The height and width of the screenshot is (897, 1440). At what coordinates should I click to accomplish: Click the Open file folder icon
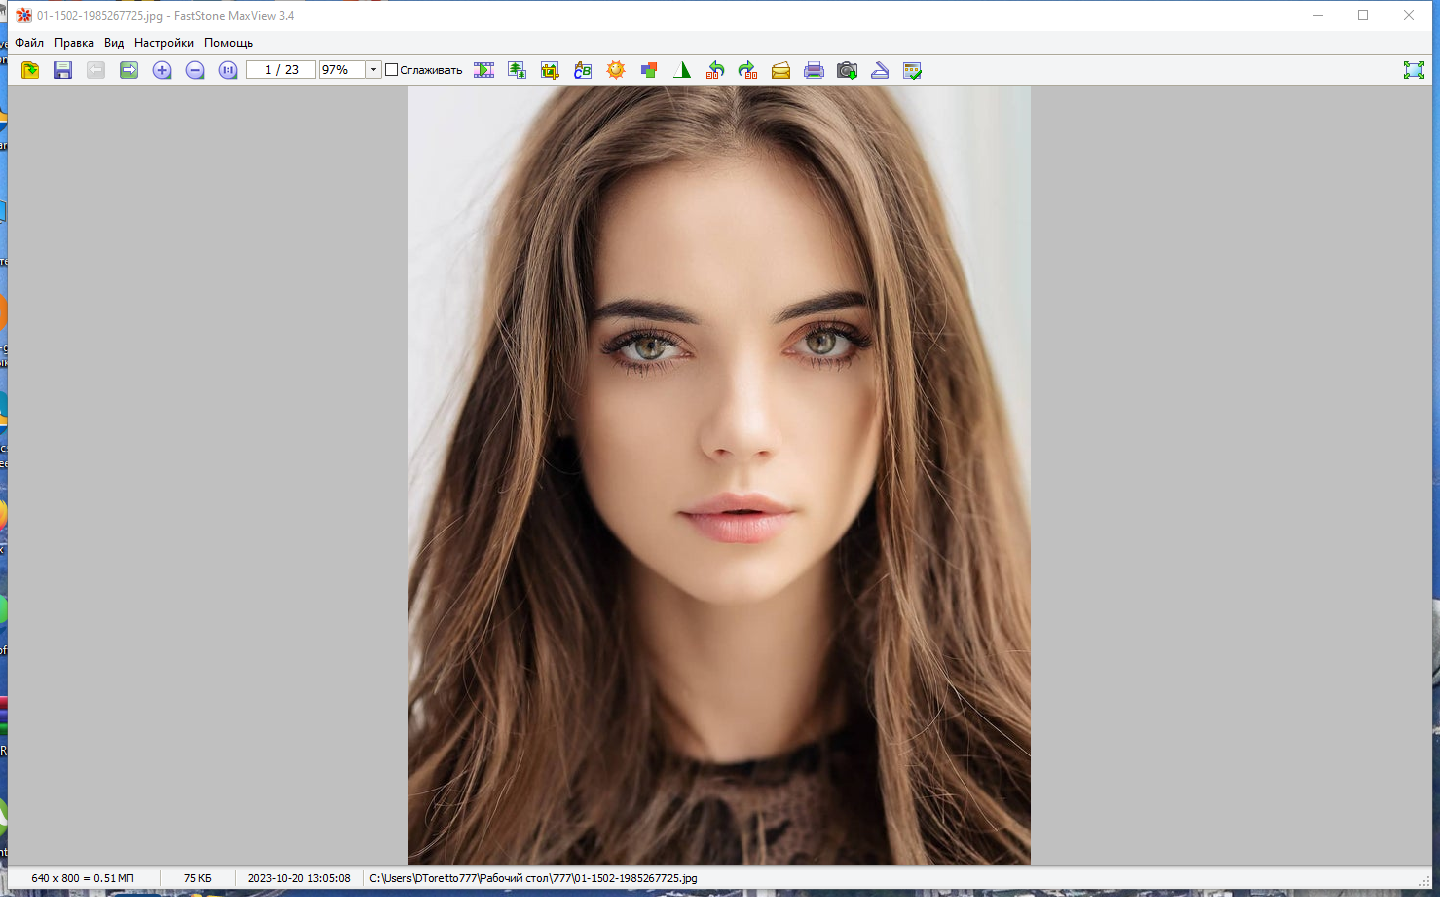pyautogui.click(x=30, y=70)
